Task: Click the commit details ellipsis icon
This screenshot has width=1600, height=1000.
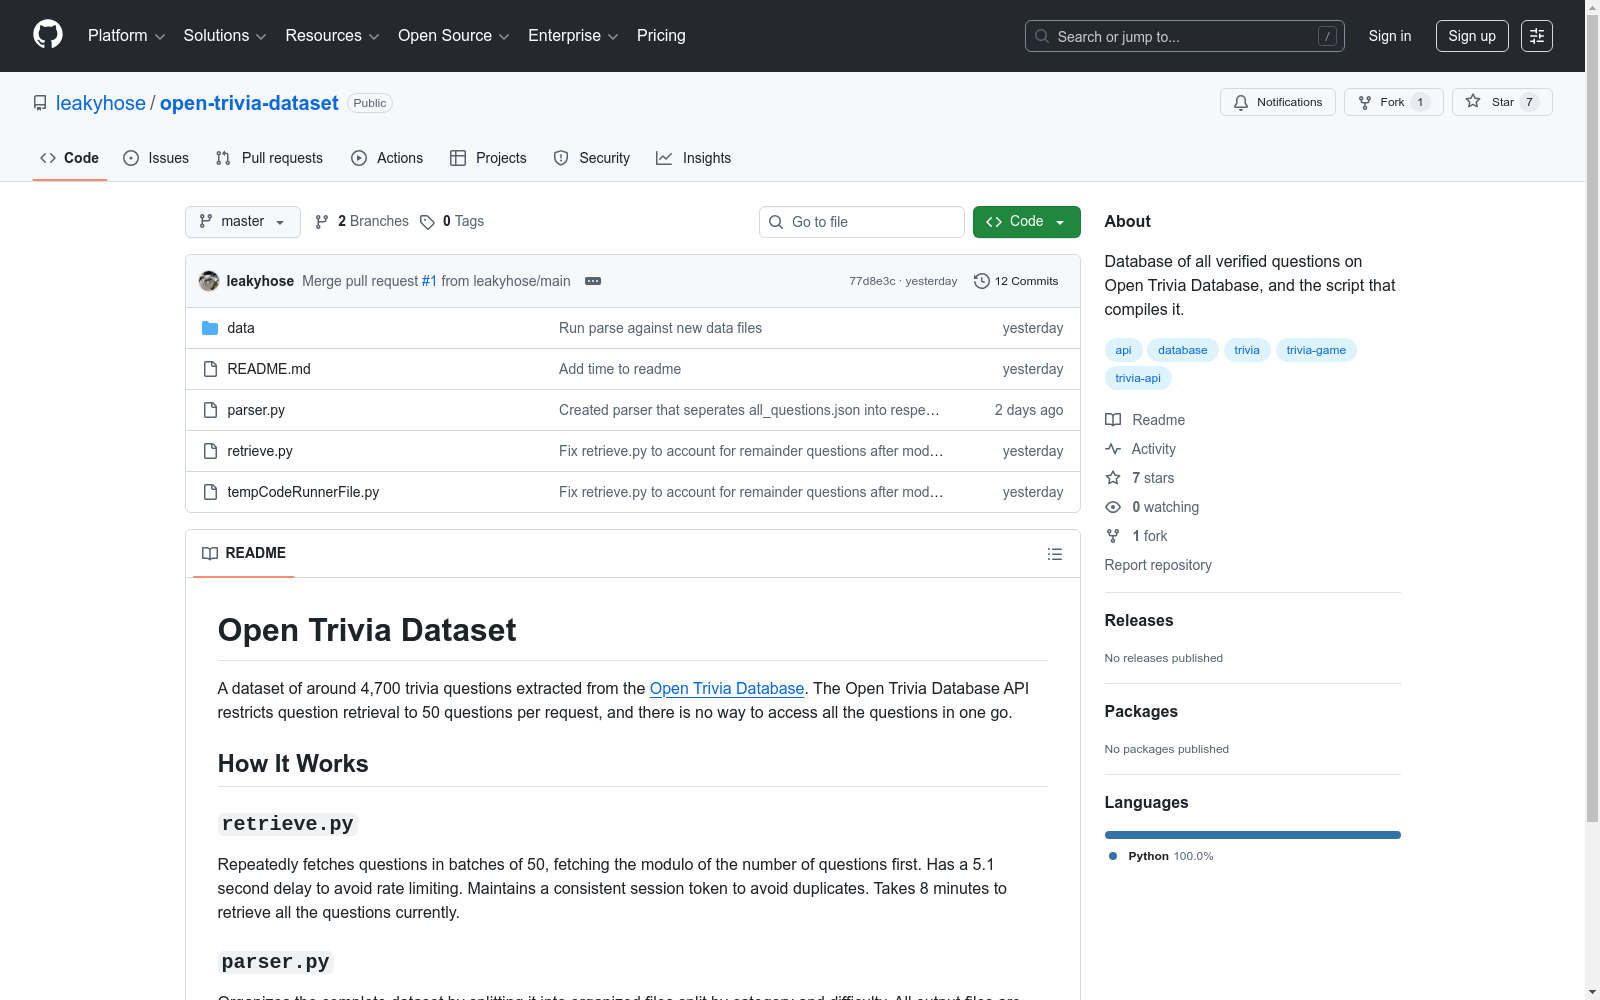Action: (x=593, y=281)
